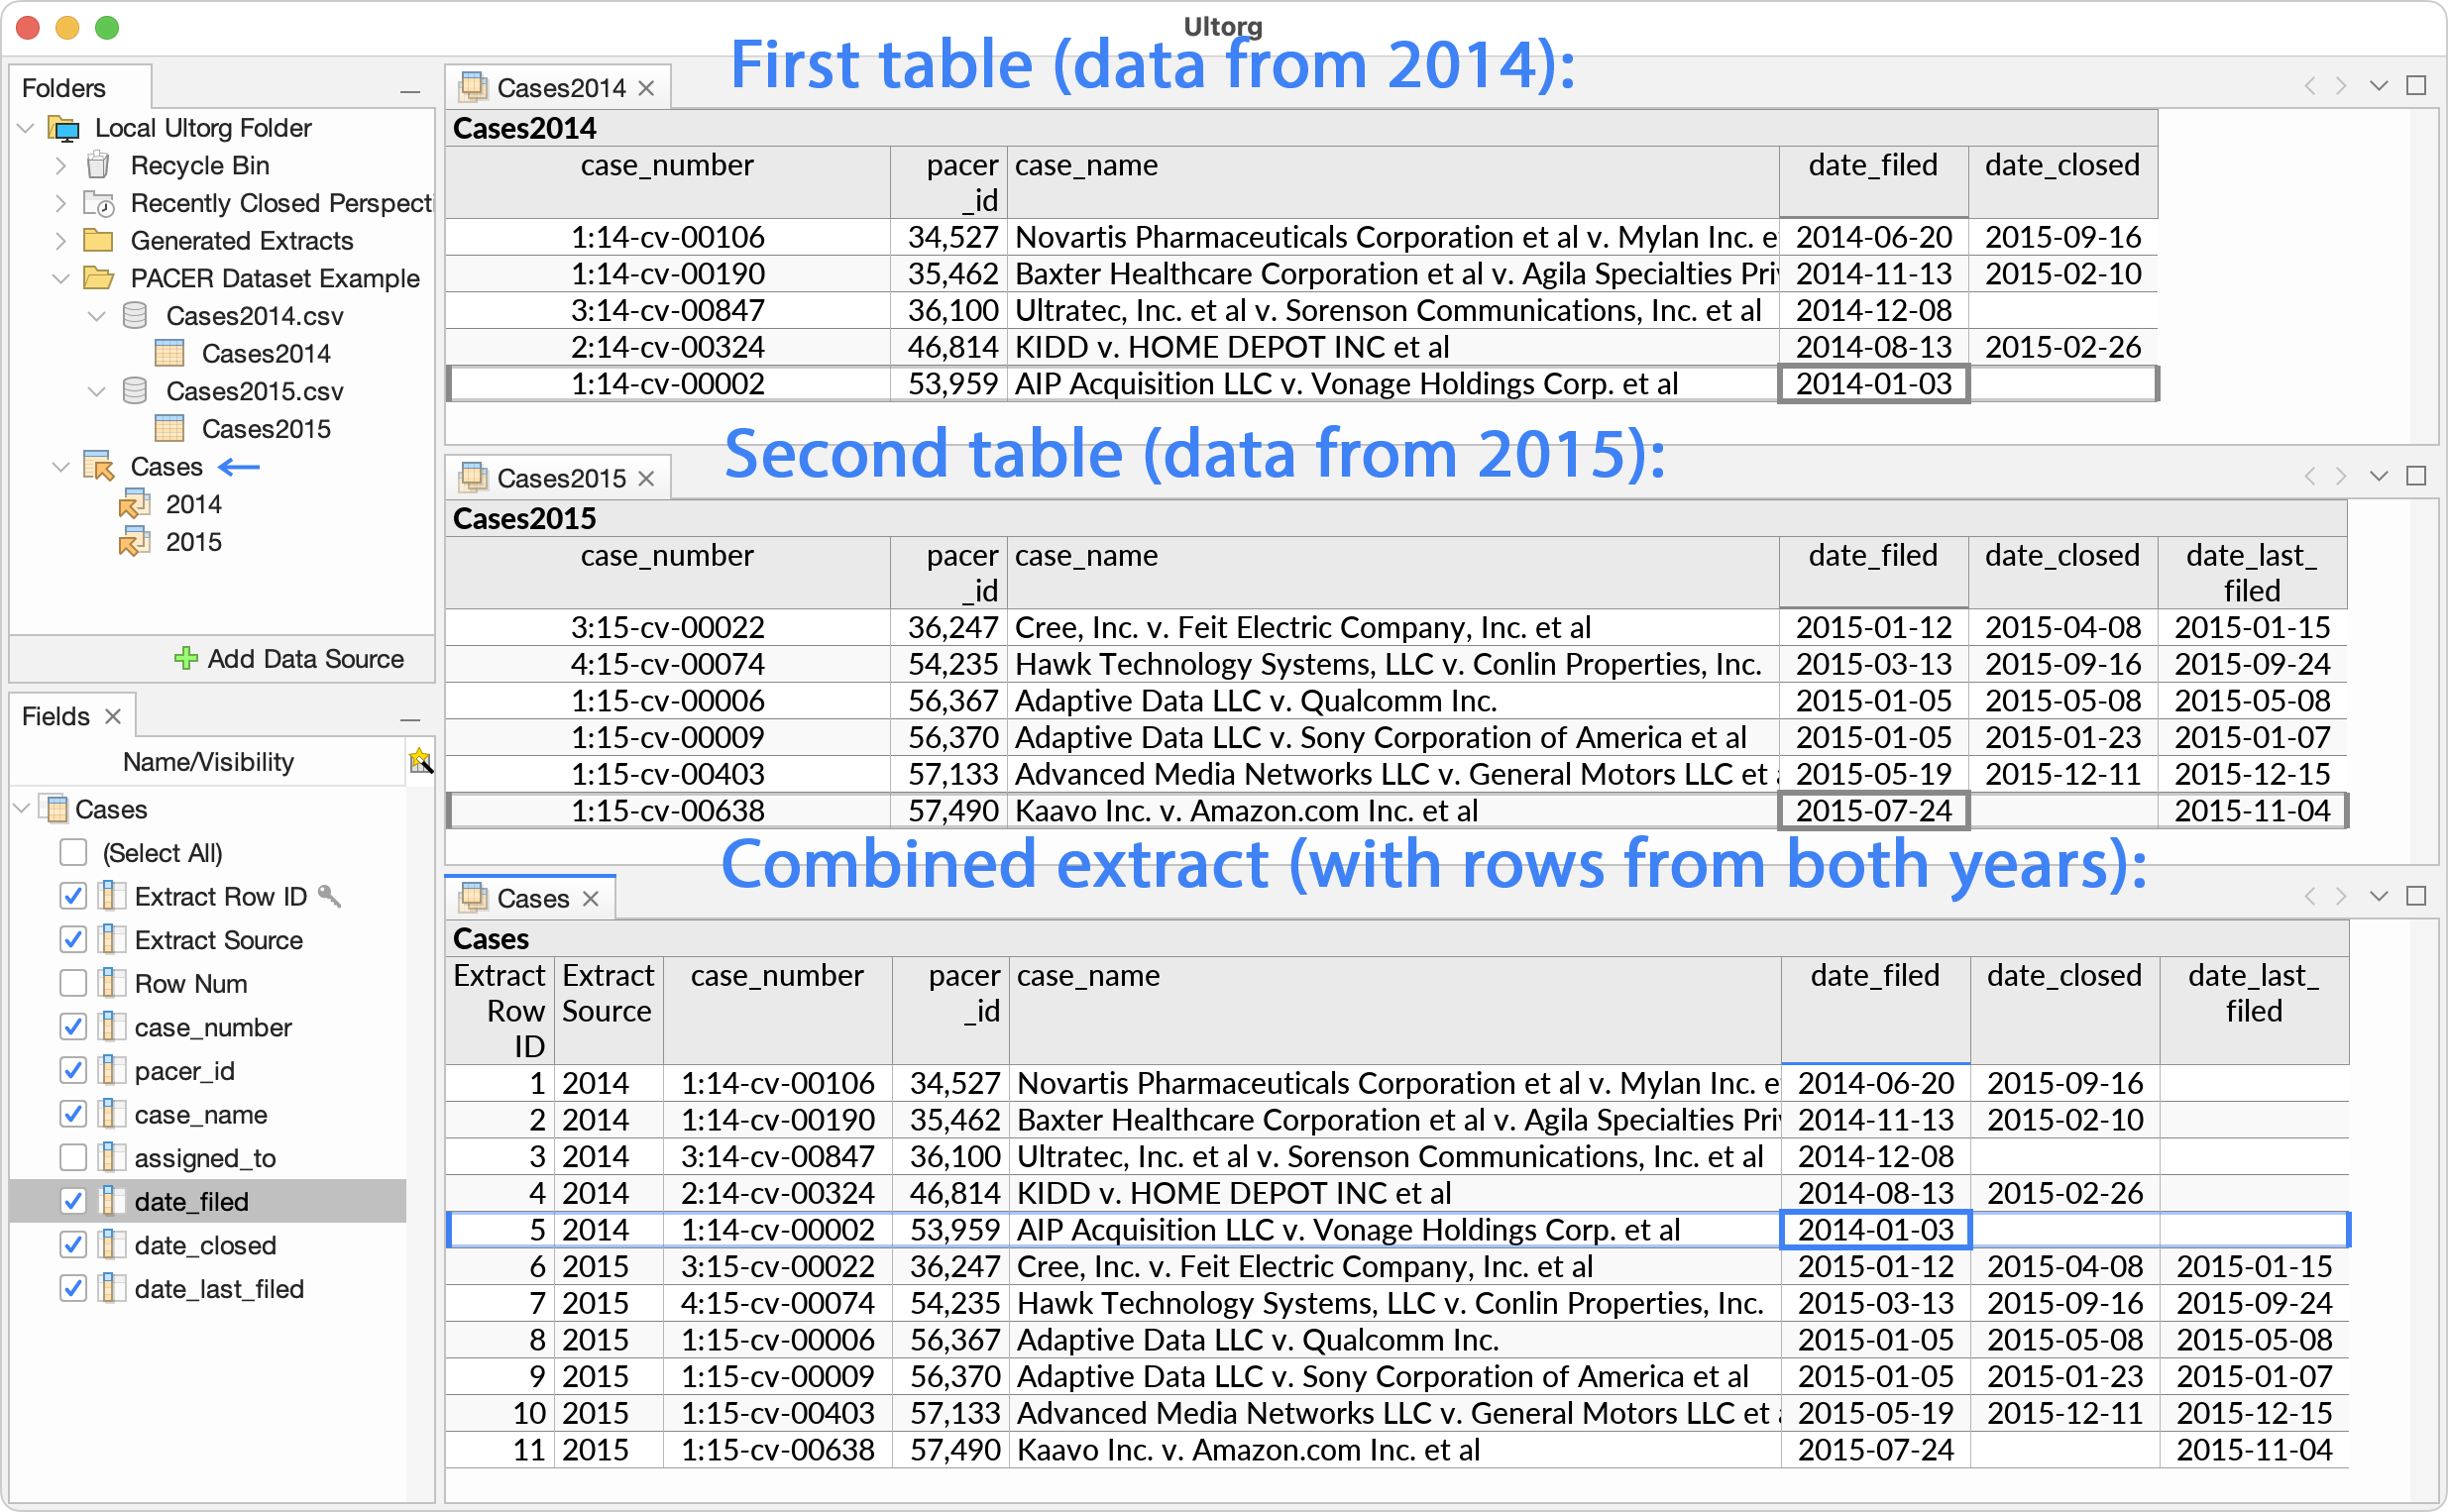The height and width of the screenshot is (1512, 2448).
Task: Click the starred table filter icon in Fields panel
Action: tap(420, 760)
